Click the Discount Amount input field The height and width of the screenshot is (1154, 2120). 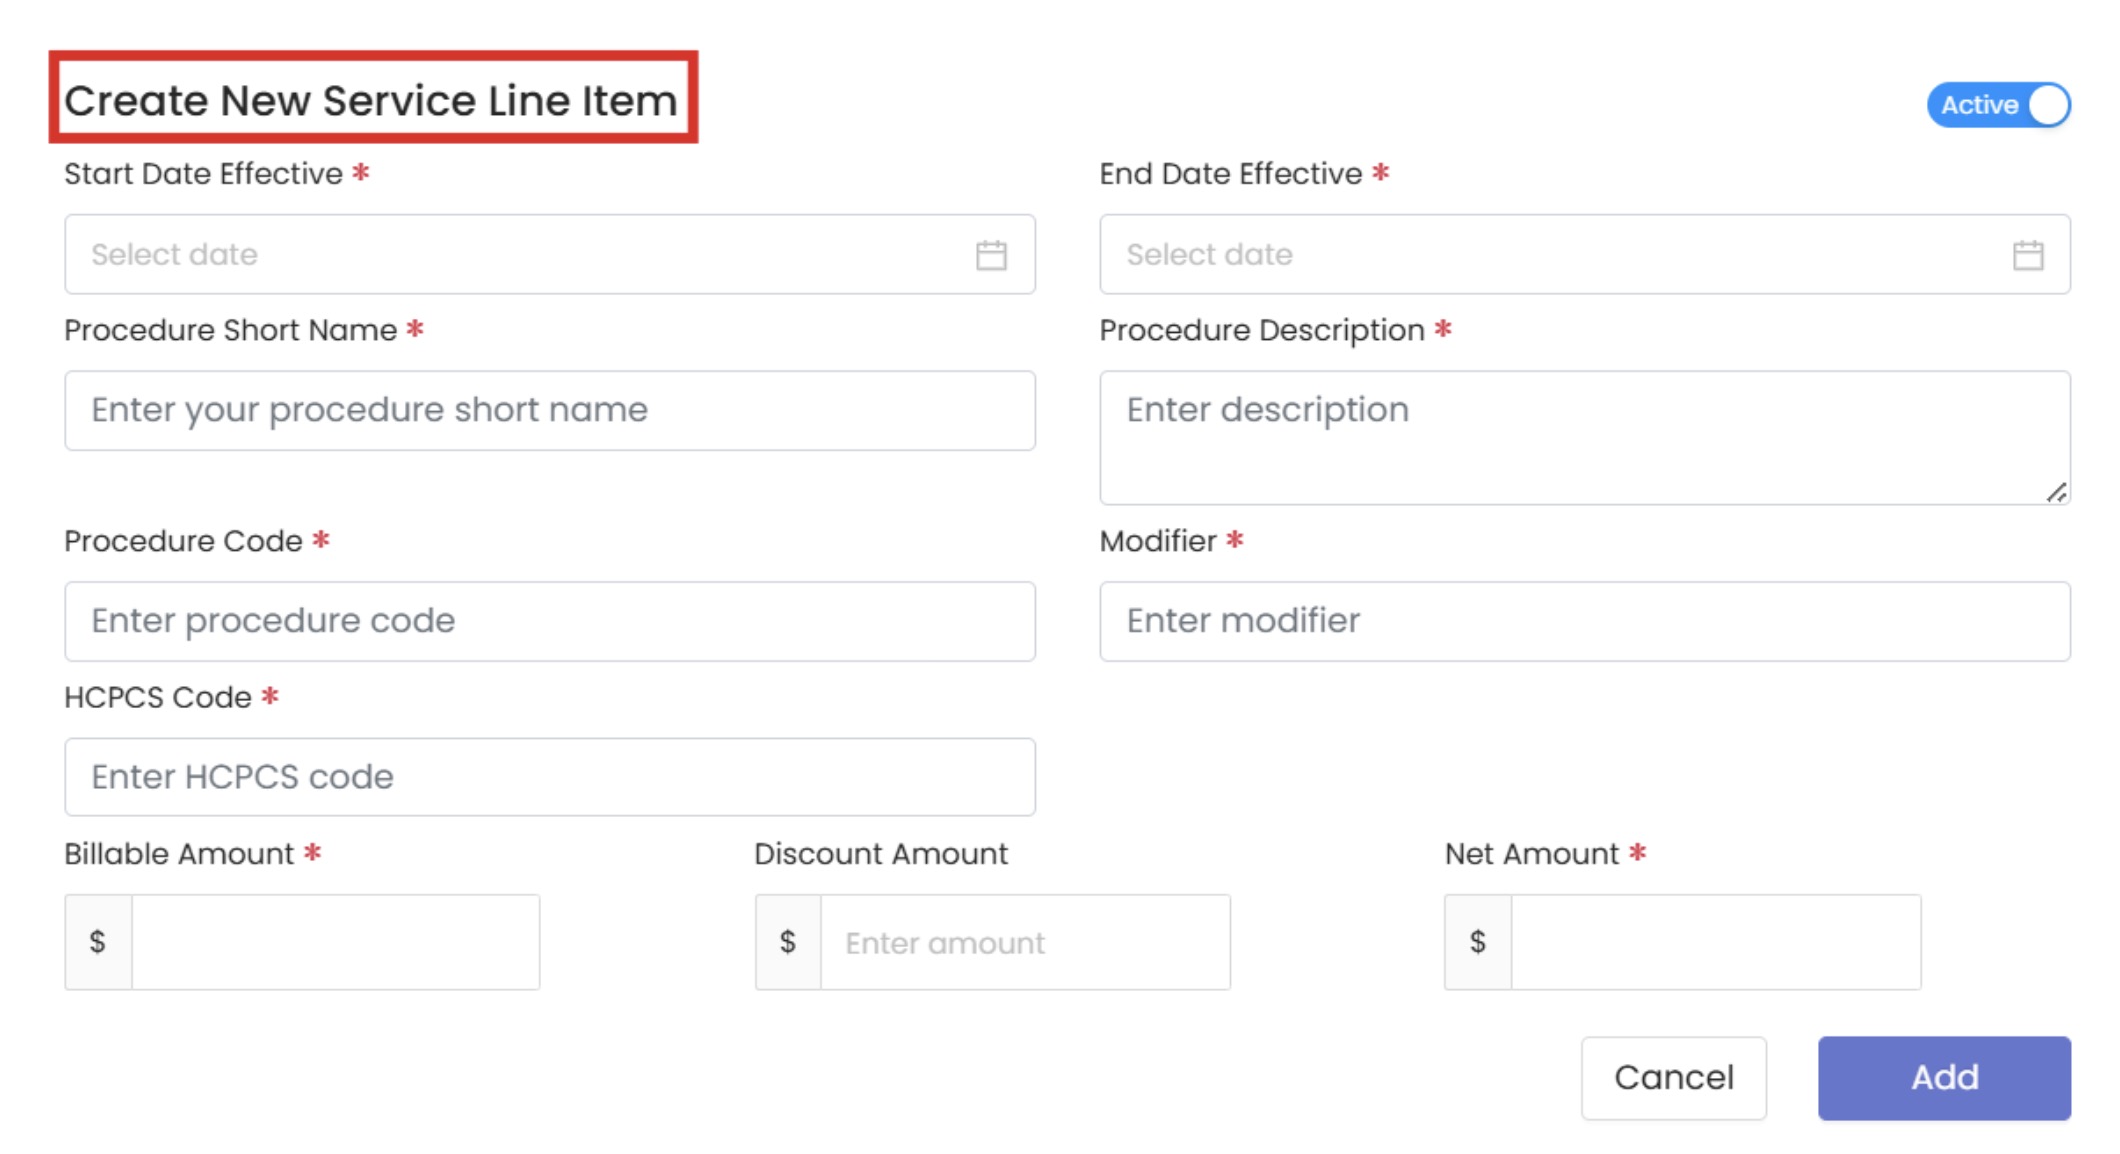[1024, 942]
